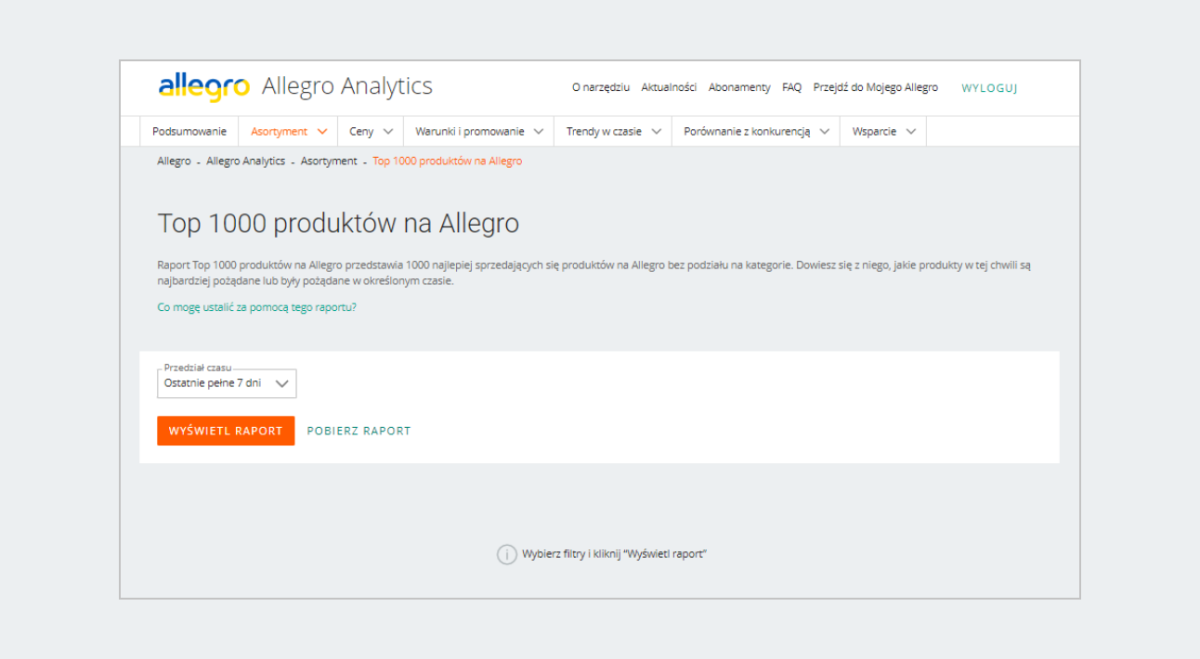Screen dimensions: 1200x659
Task: Open the Aktualności section
Action: tap(668, 87)
